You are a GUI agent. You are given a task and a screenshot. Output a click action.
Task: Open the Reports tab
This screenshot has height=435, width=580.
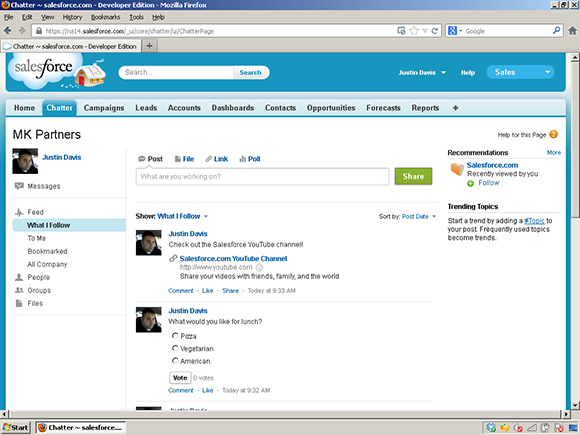click(425, 108)
